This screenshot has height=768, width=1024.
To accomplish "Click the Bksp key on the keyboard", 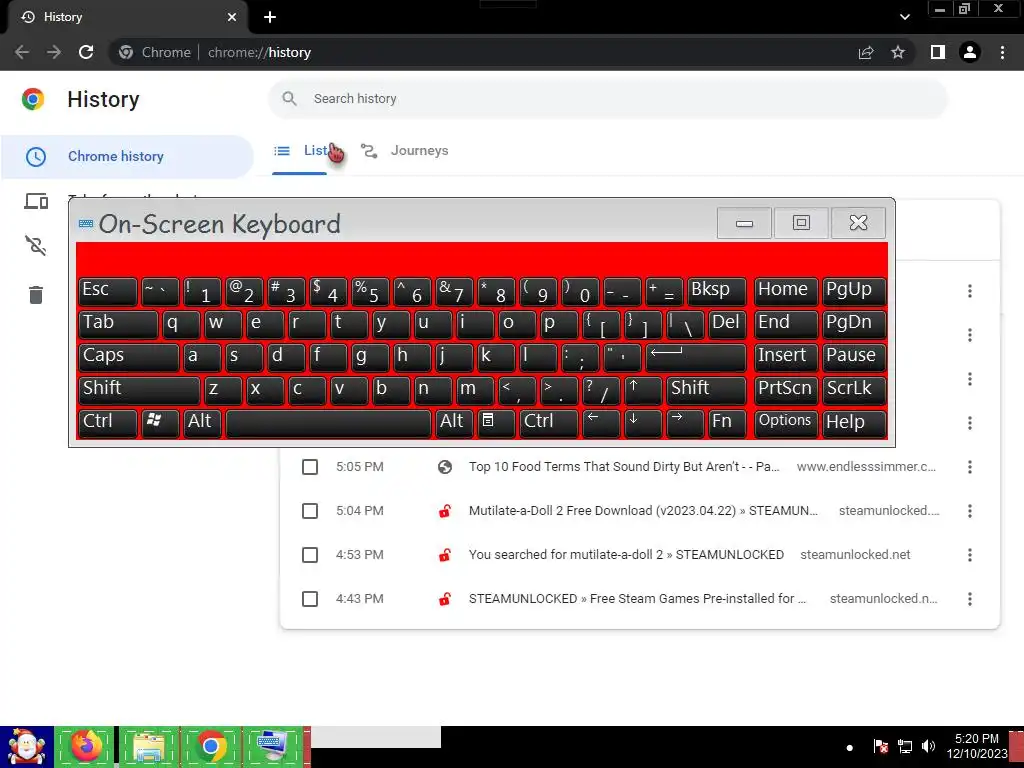I will tap(716, 291).
